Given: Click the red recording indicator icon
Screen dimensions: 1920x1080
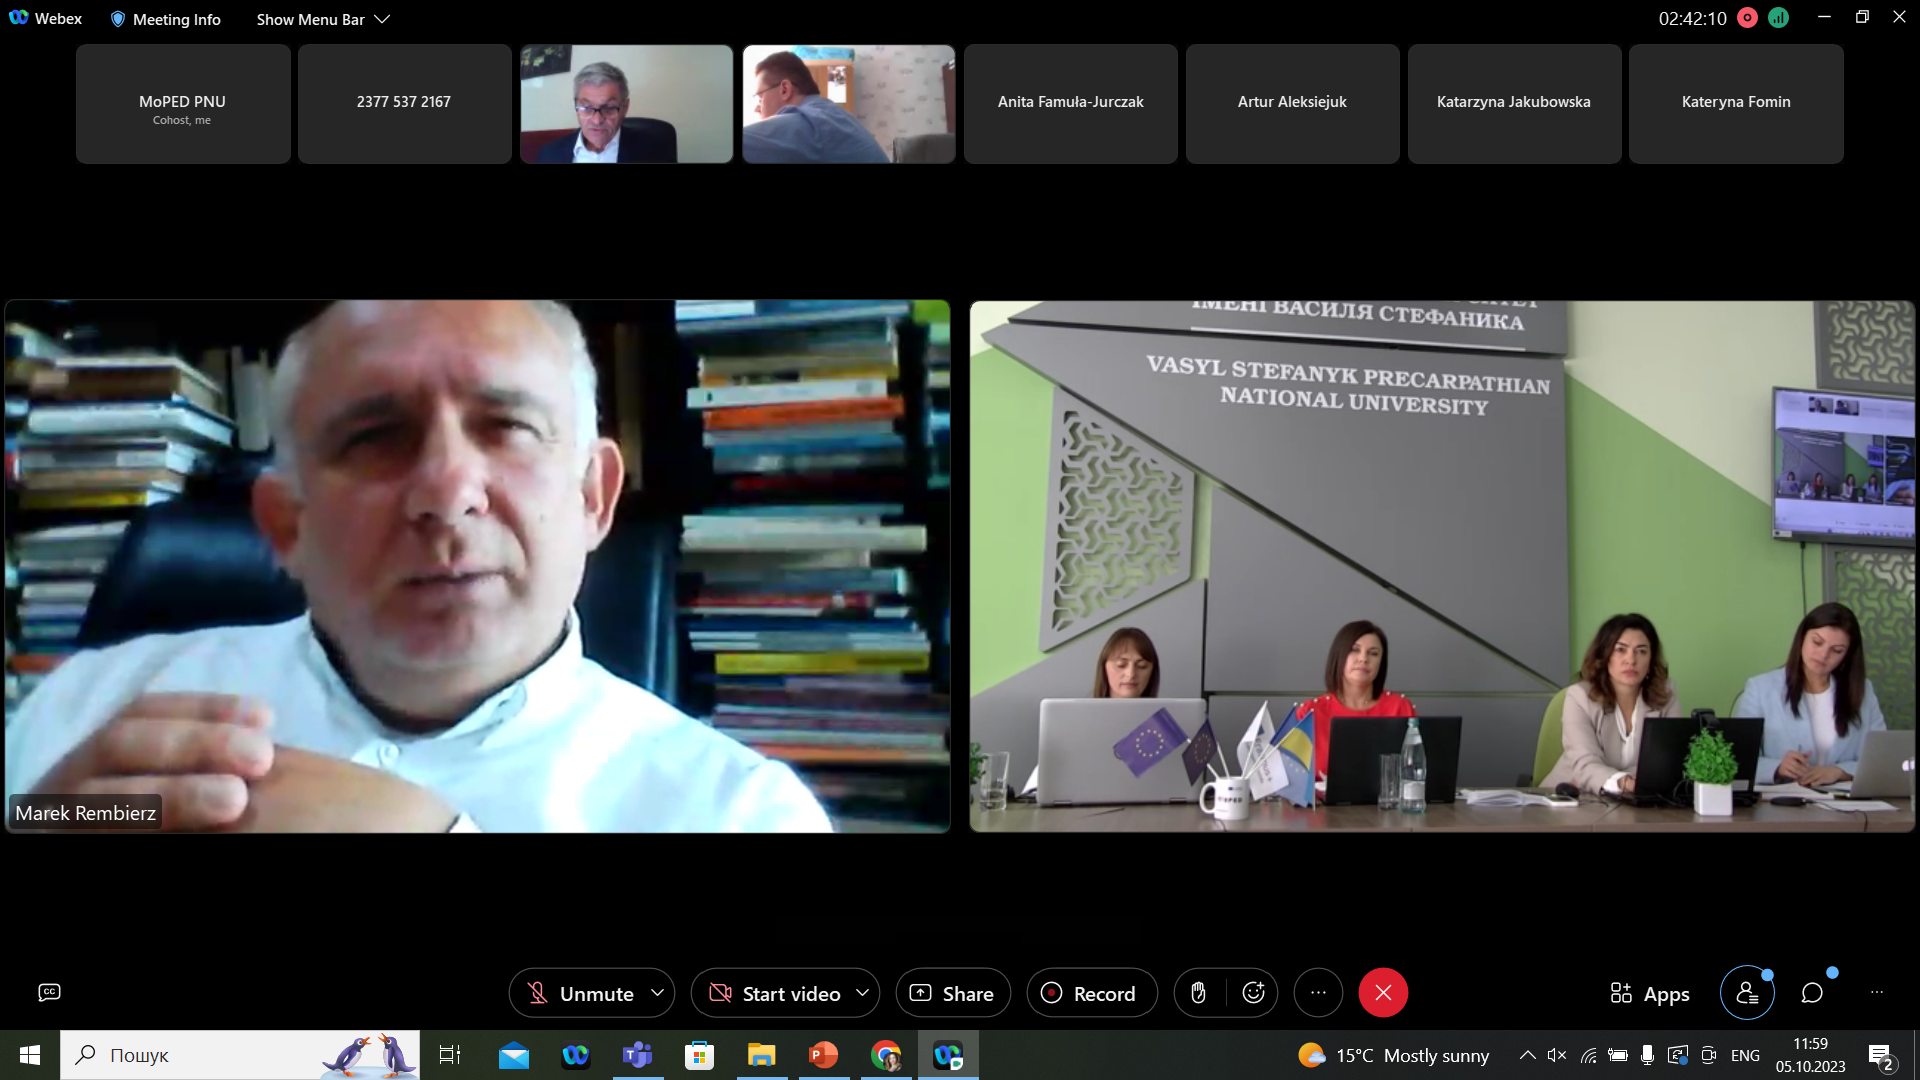Looking at the screenshot, I should tap(1747, 18).
